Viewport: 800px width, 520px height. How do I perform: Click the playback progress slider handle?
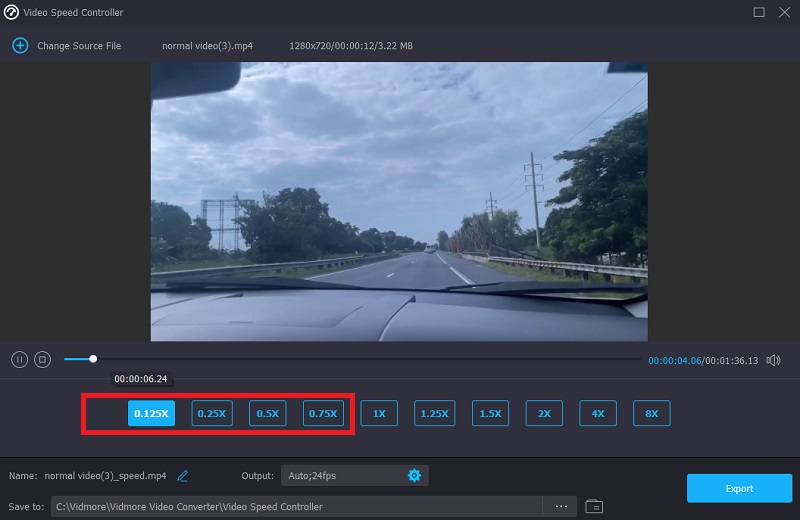[93, 359]
